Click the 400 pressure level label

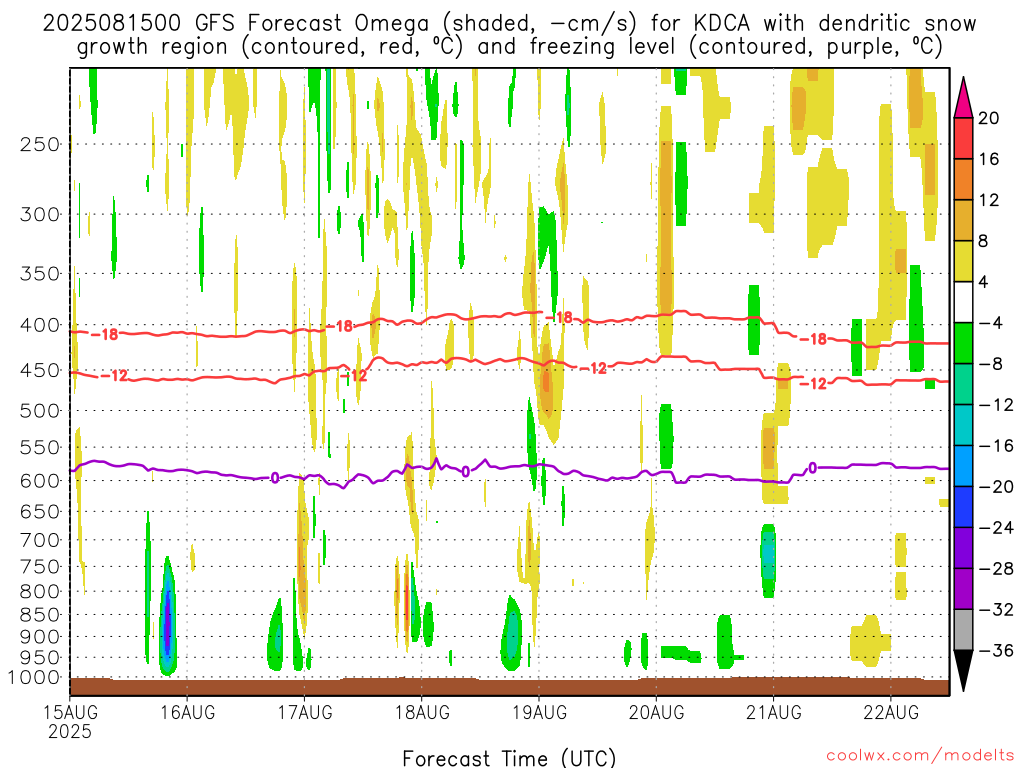coord(40,325)
